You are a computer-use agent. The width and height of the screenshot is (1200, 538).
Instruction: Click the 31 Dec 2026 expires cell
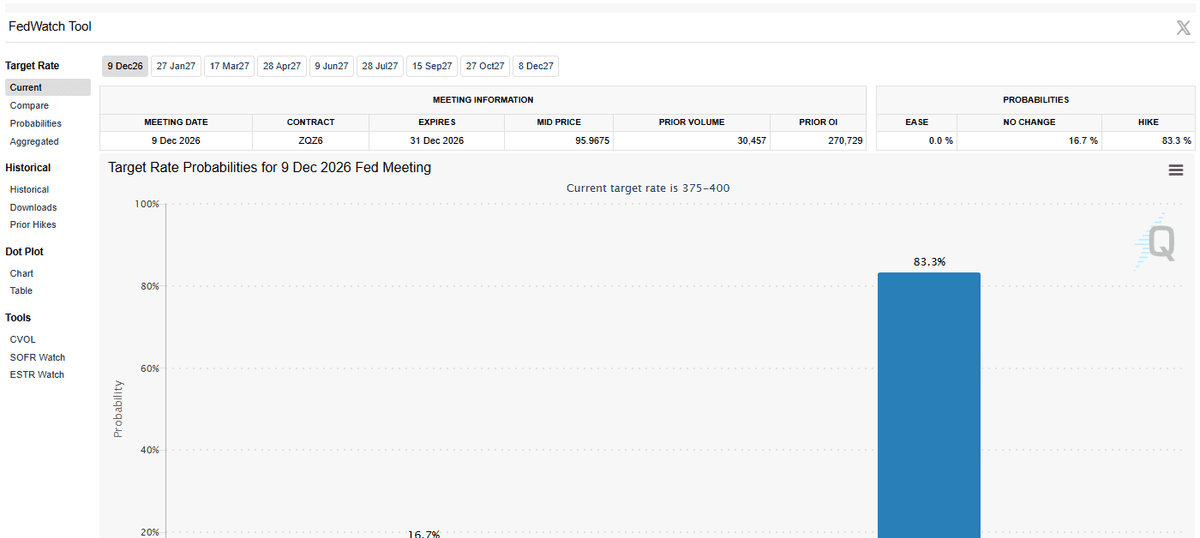pyautogui.click(x=437, y=141)
